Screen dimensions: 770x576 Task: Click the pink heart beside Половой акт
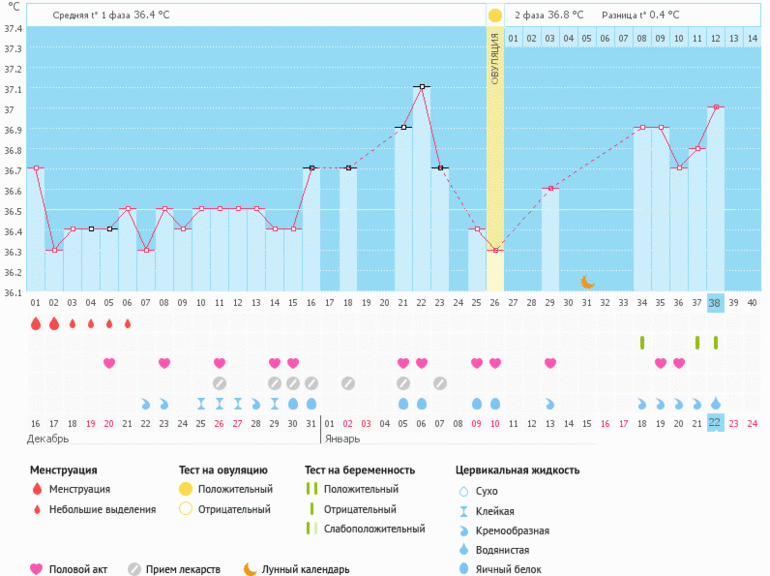coord(37,569)
